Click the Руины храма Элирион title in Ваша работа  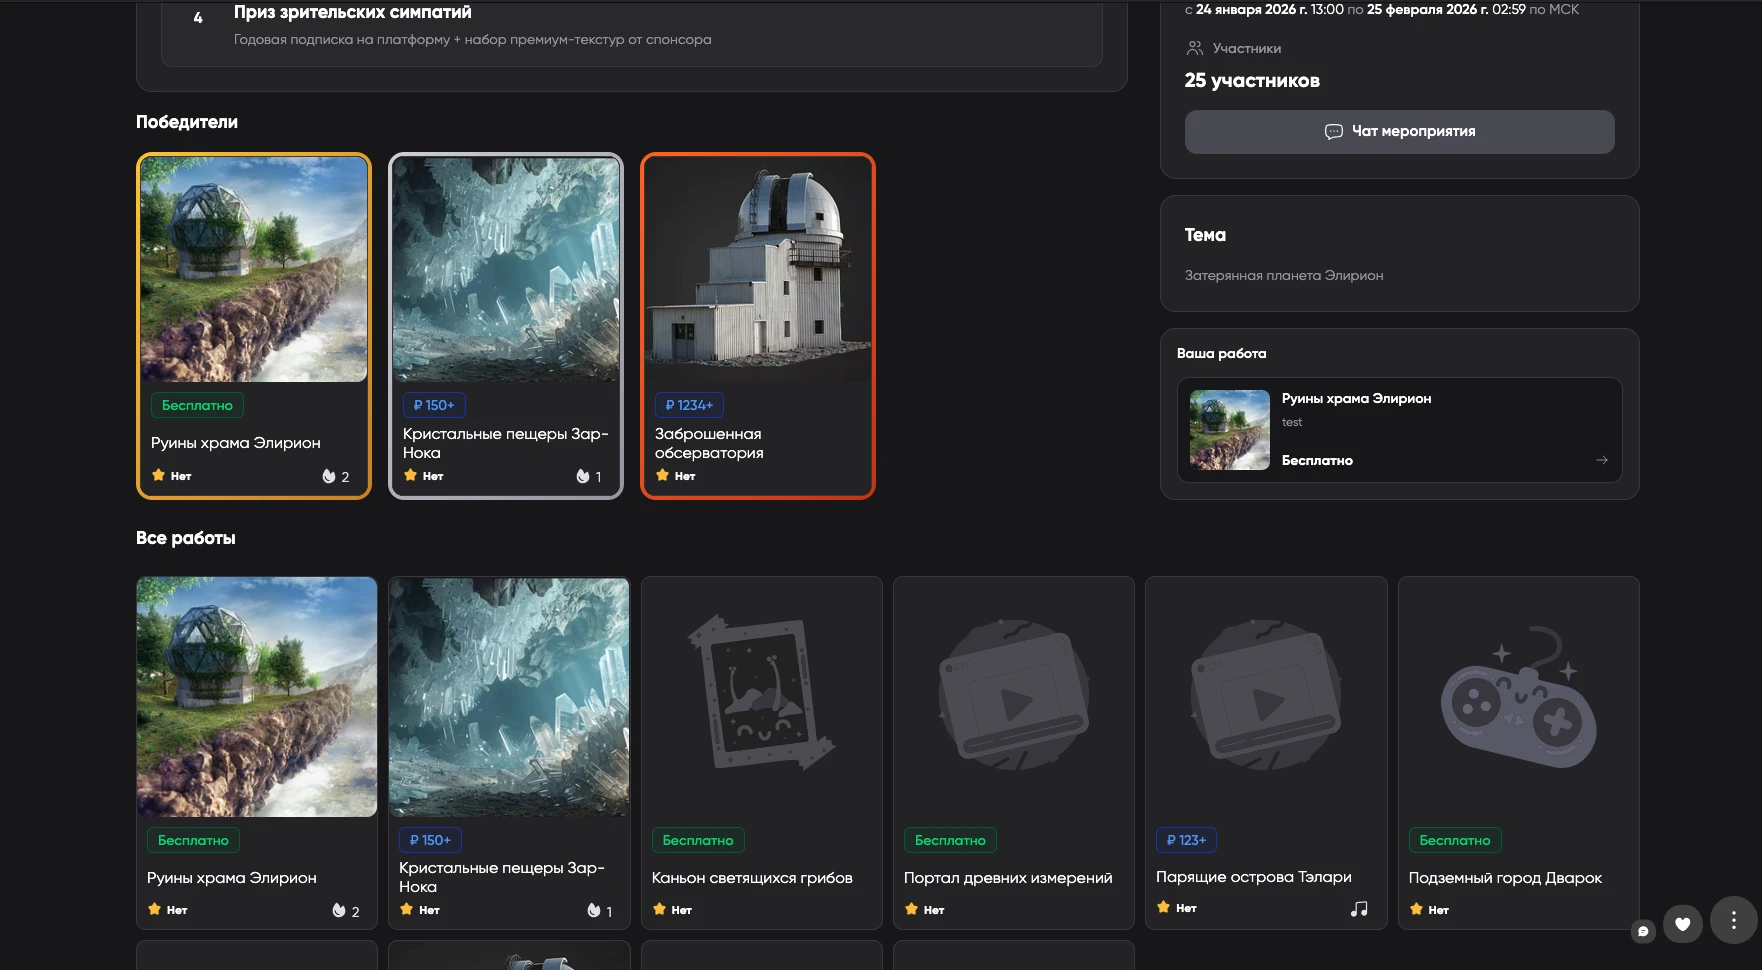pos(1356,398)
